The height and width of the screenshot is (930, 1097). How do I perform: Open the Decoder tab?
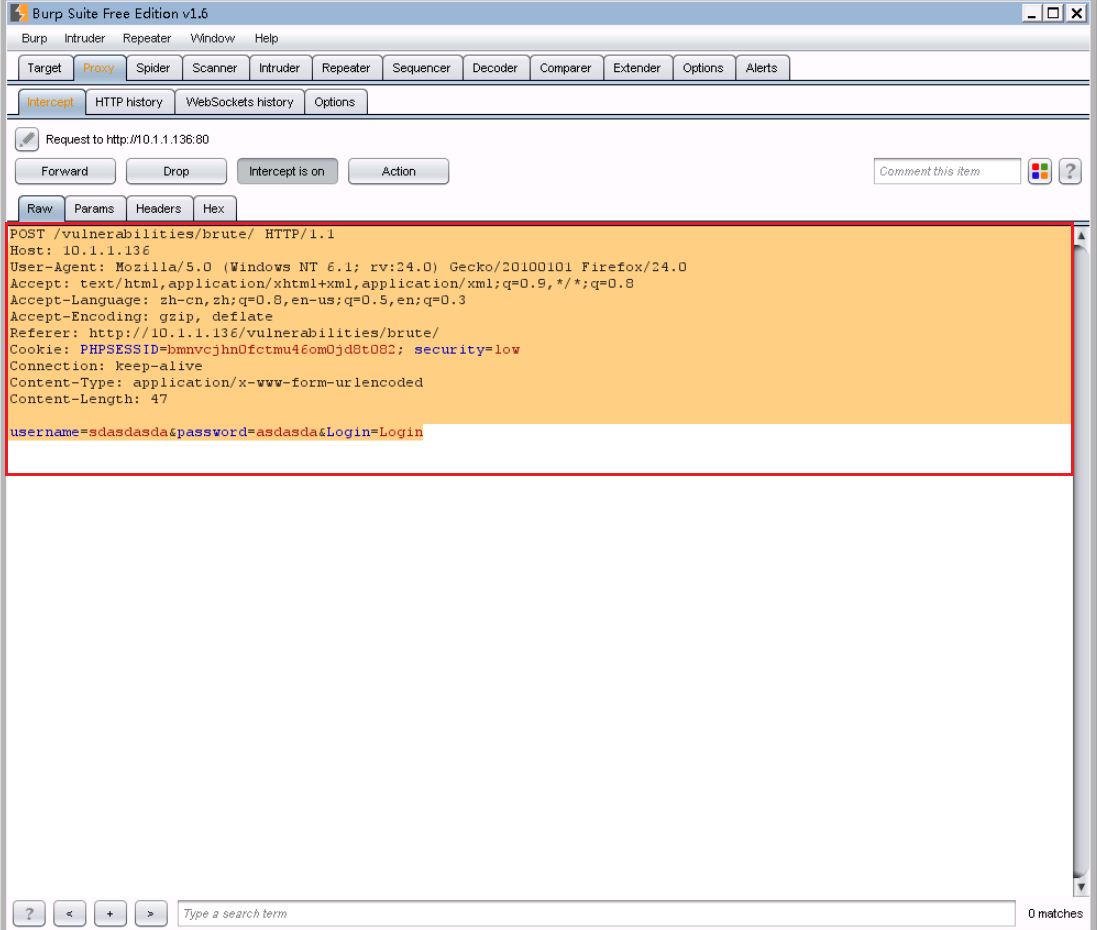(x=495, y=68)
